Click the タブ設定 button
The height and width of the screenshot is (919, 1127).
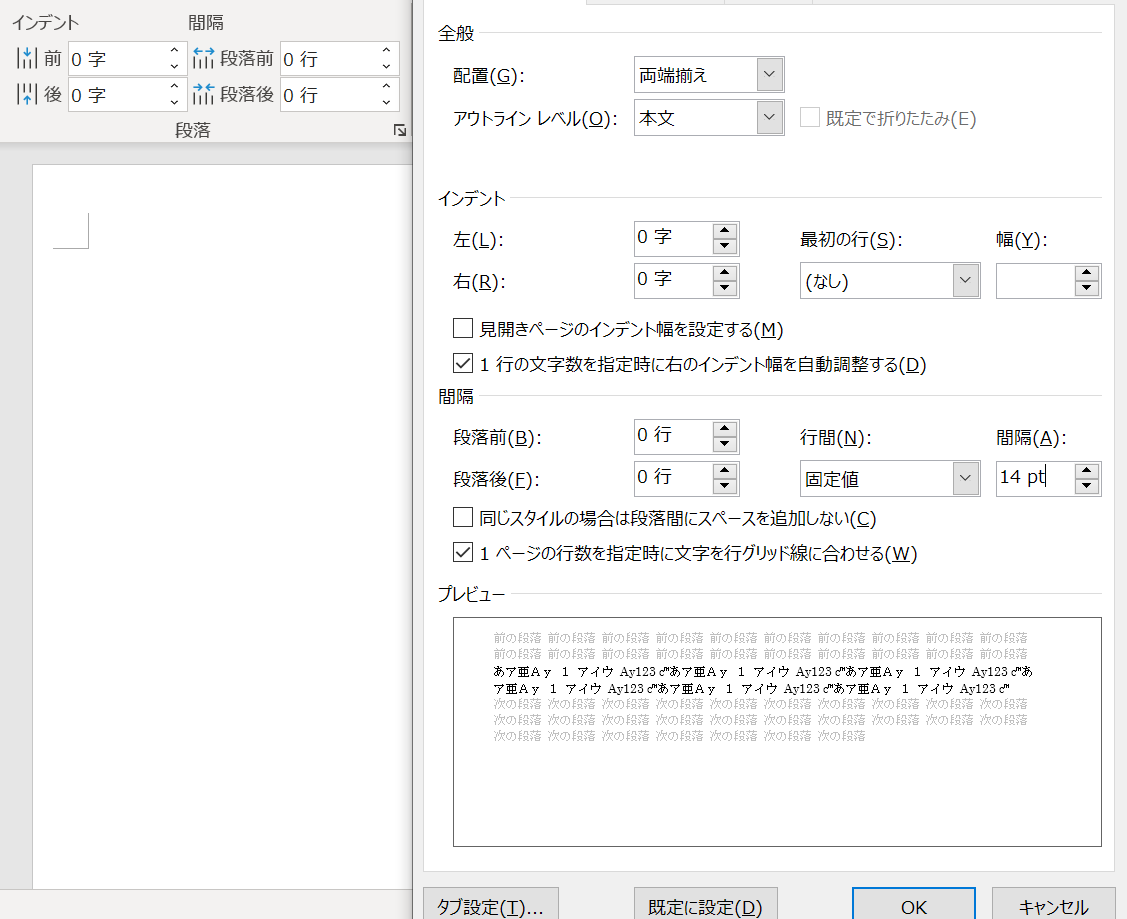pyautogui.click(x=490, y=906)
